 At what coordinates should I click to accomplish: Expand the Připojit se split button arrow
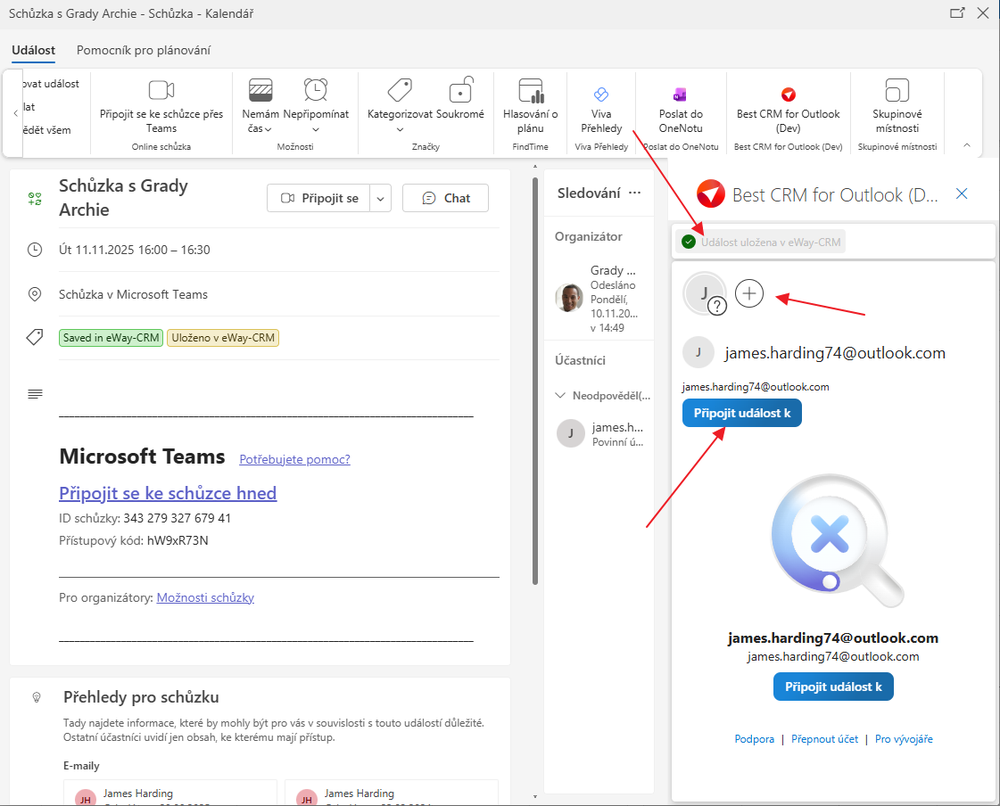tap(380, 198)
